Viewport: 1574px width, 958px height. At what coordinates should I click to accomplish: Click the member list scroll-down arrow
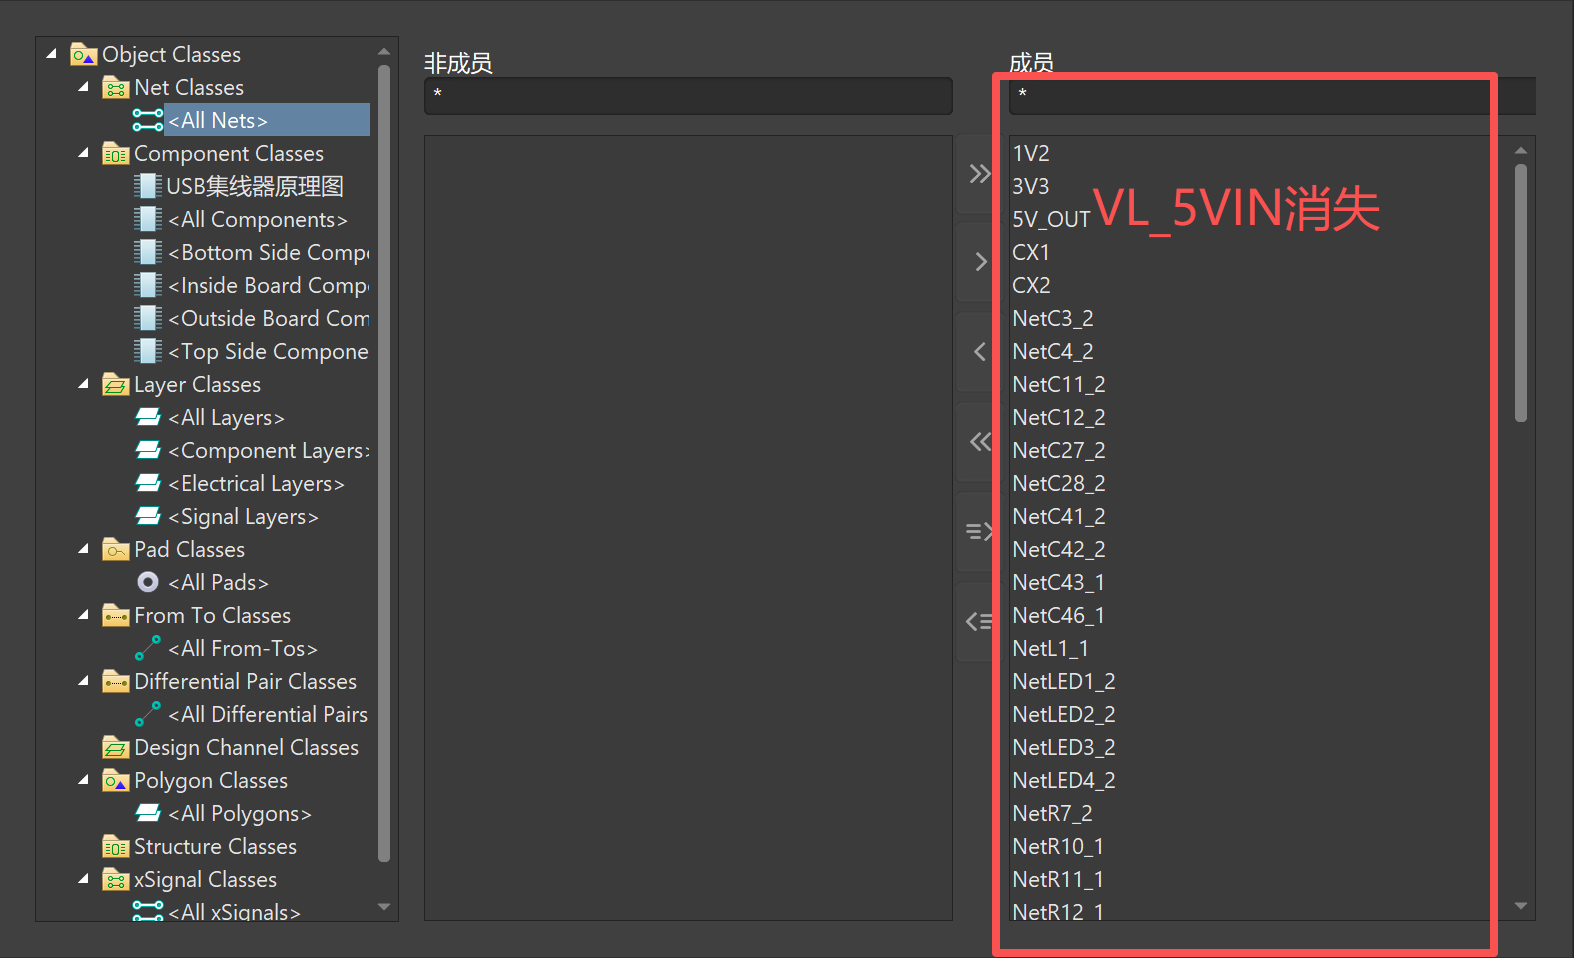click(1521, 906)
